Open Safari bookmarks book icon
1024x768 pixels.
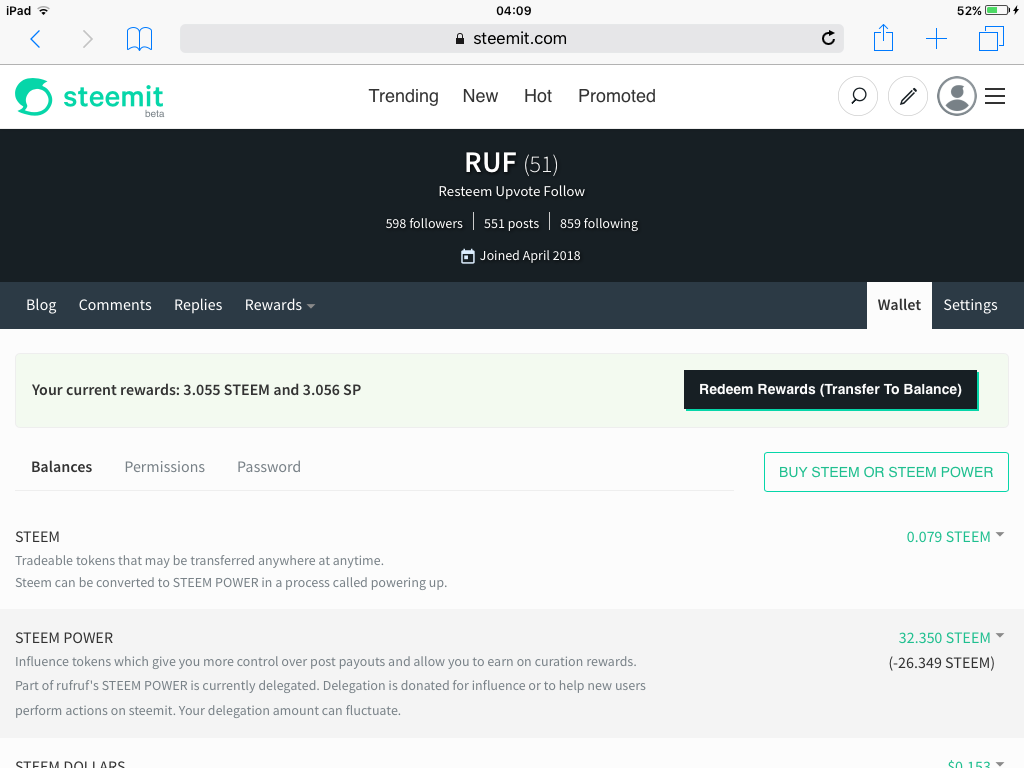click(139, 39)
